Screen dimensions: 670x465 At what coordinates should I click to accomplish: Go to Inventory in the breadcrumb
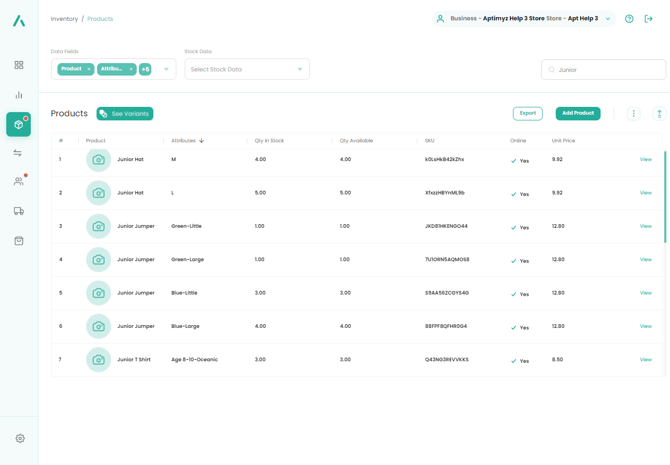pos(64,19)
